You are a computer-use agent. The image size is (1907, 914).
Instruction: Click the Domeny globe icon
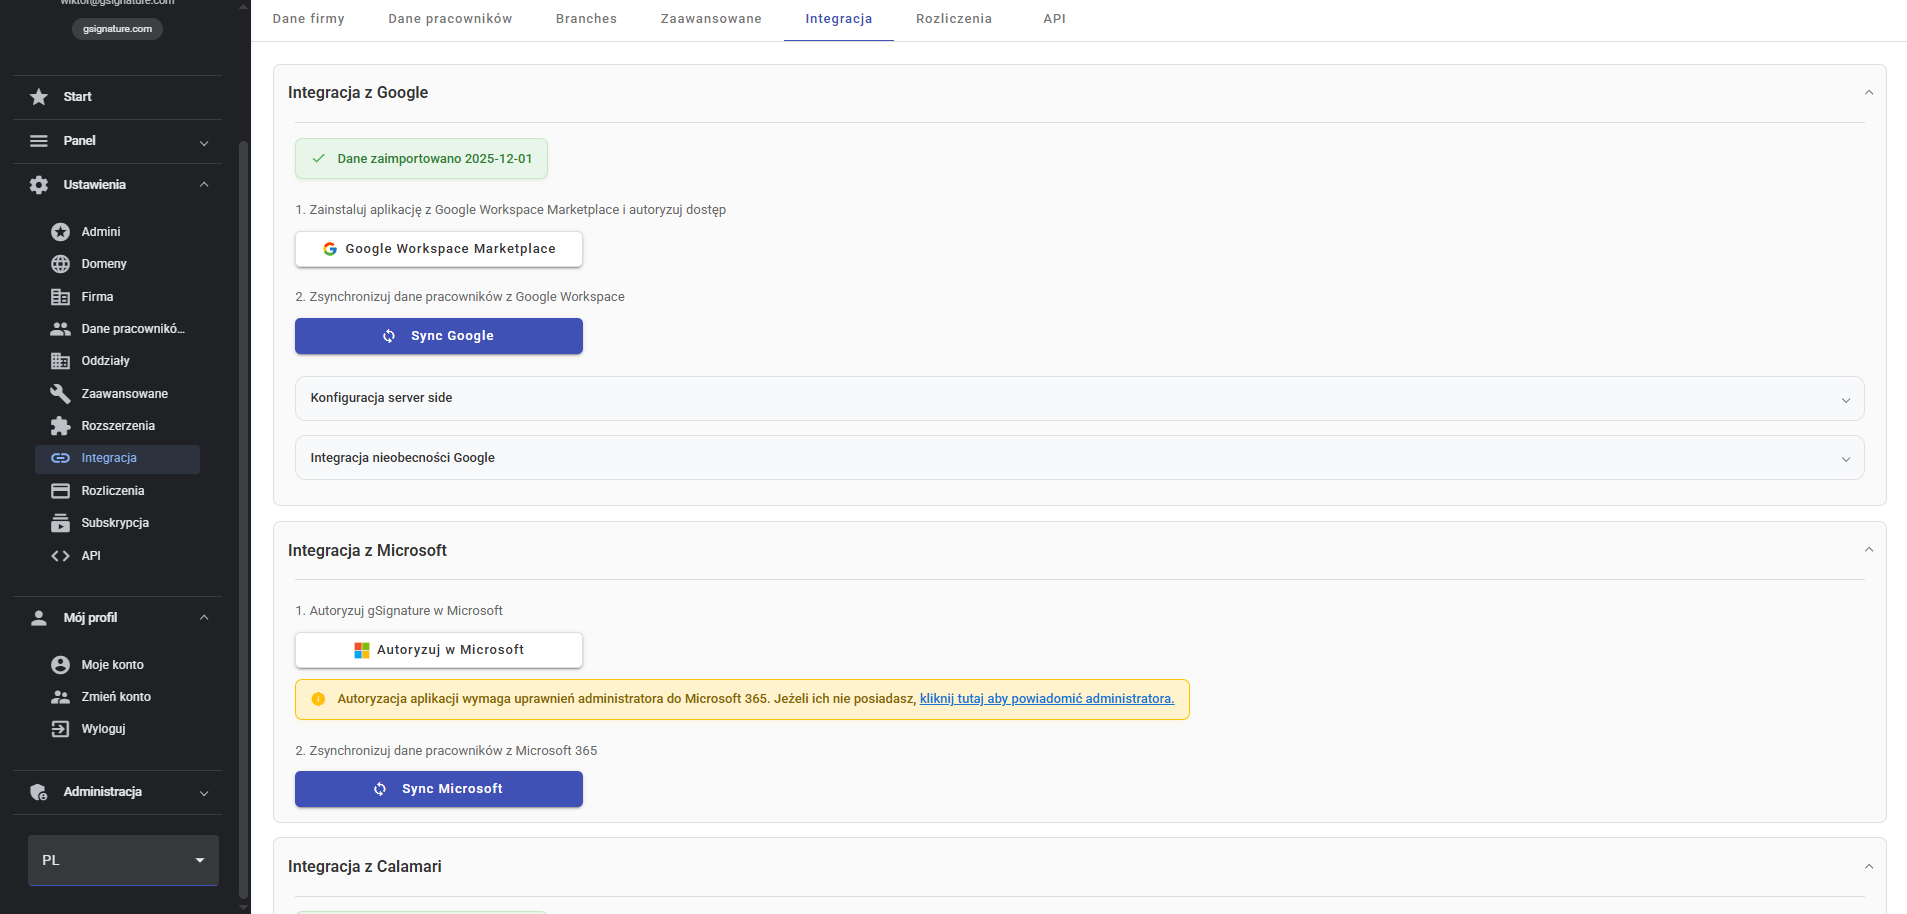61,264
